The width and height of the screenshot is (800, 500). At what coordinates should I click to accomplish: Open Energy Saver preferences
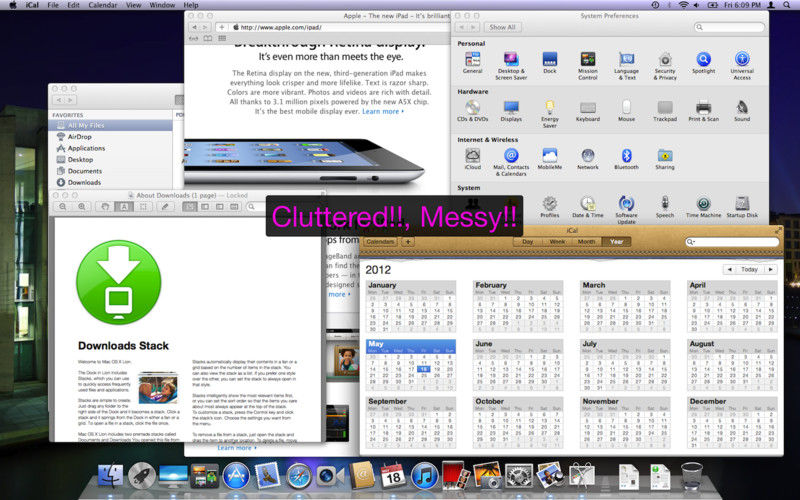pos(549,114)
